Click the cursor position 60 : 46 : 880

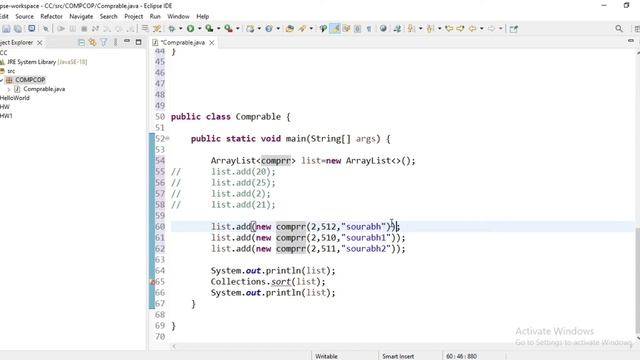(x=462, y=356)
